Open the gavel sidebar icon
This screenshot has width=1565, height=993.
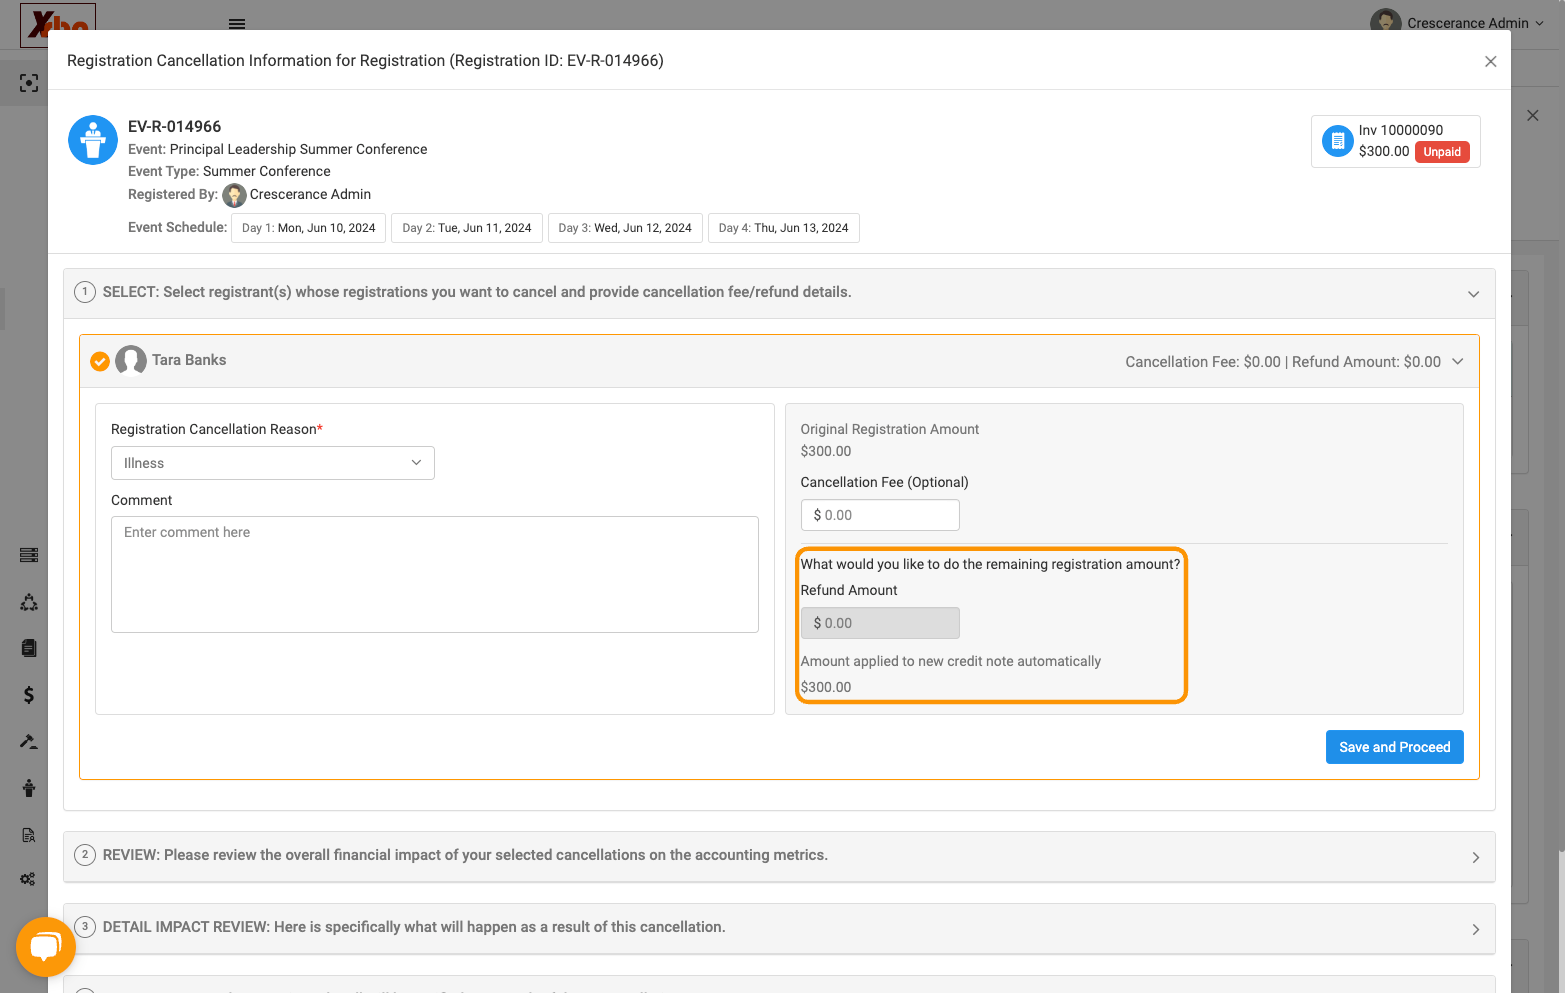tap(29, 741)
